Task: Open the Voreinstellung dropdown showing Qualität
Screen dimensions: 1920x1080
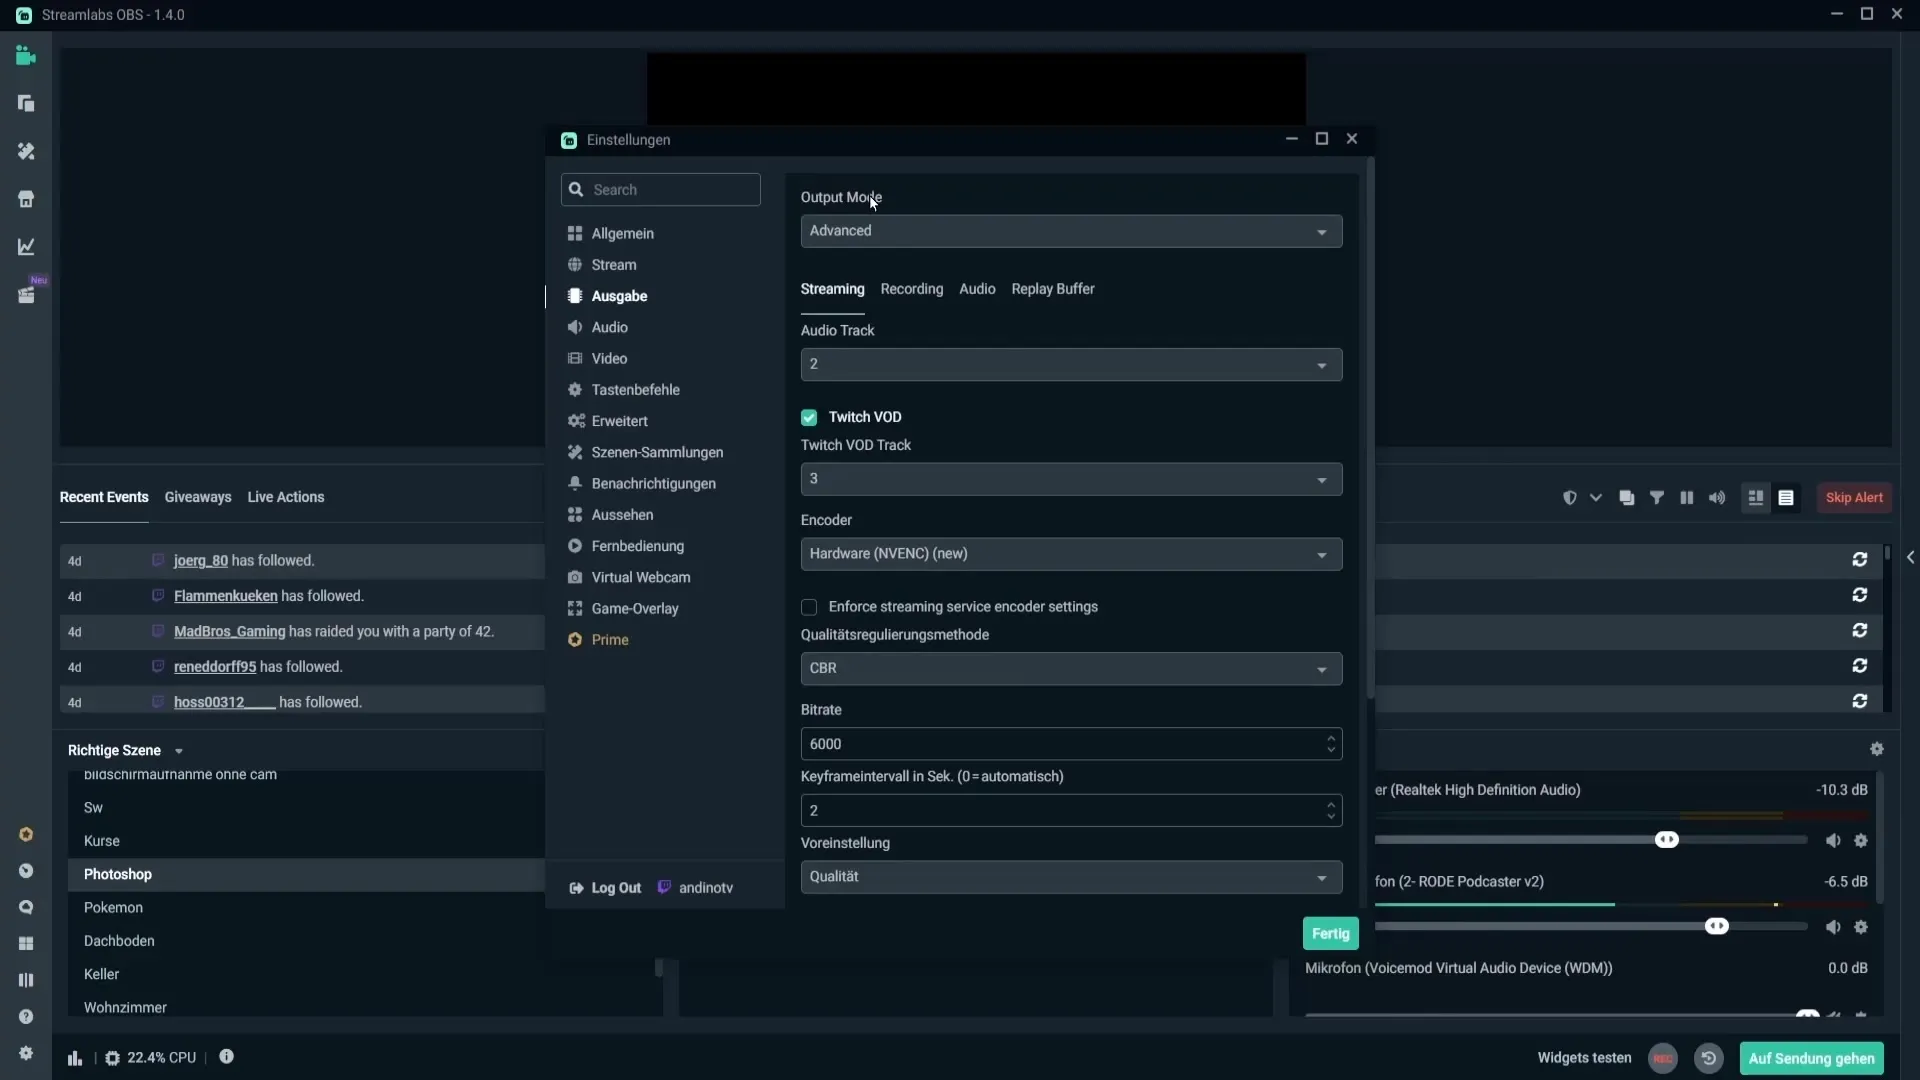Action: [x=1071, y=877]
